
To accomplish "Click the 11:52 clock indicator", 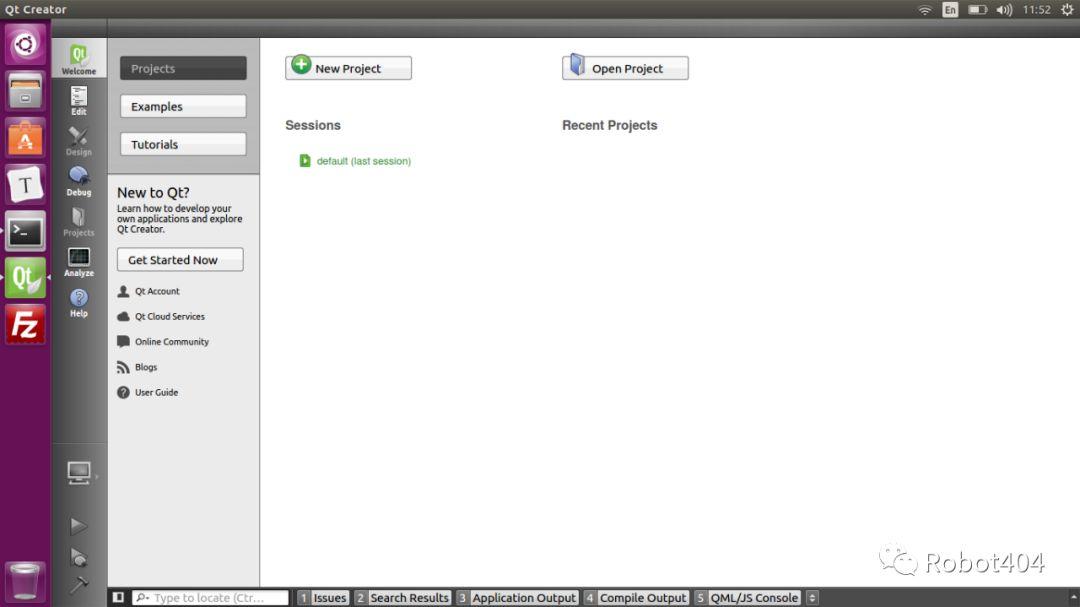I will [x=1037, y=10].
